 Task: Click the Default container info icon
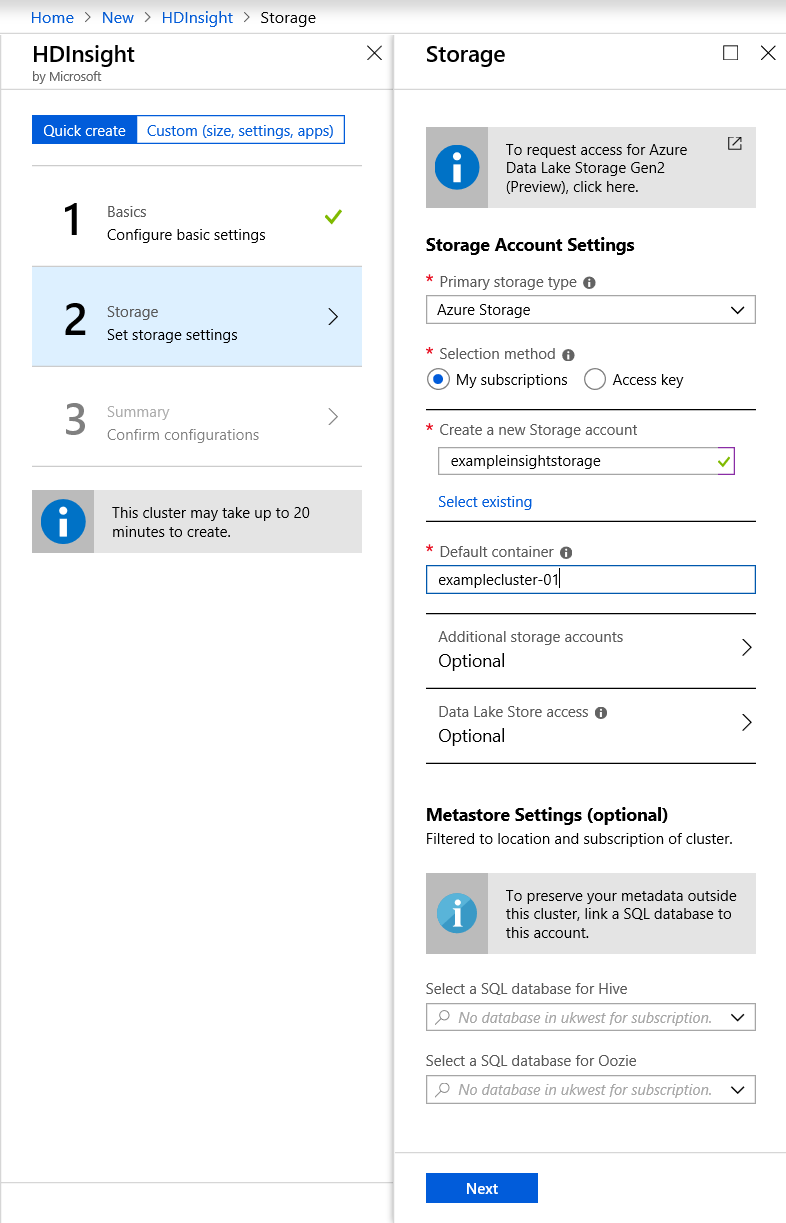[566, 553]
